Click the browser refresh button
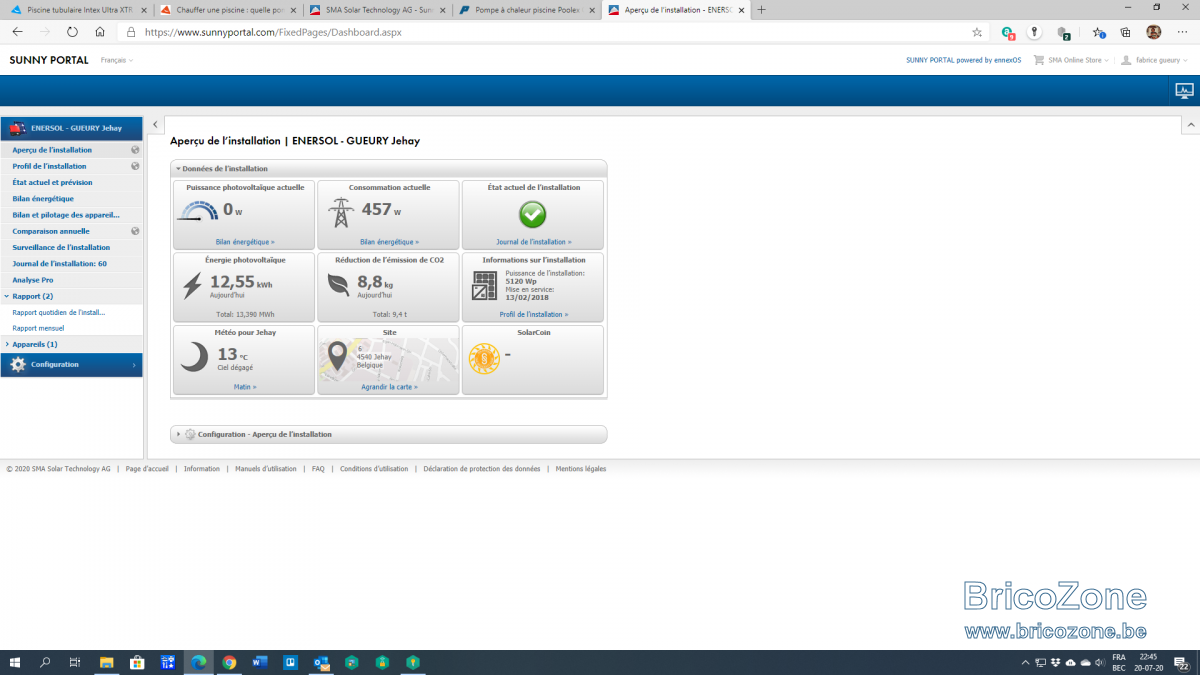The image size is (1200, 675). [72, 32]
